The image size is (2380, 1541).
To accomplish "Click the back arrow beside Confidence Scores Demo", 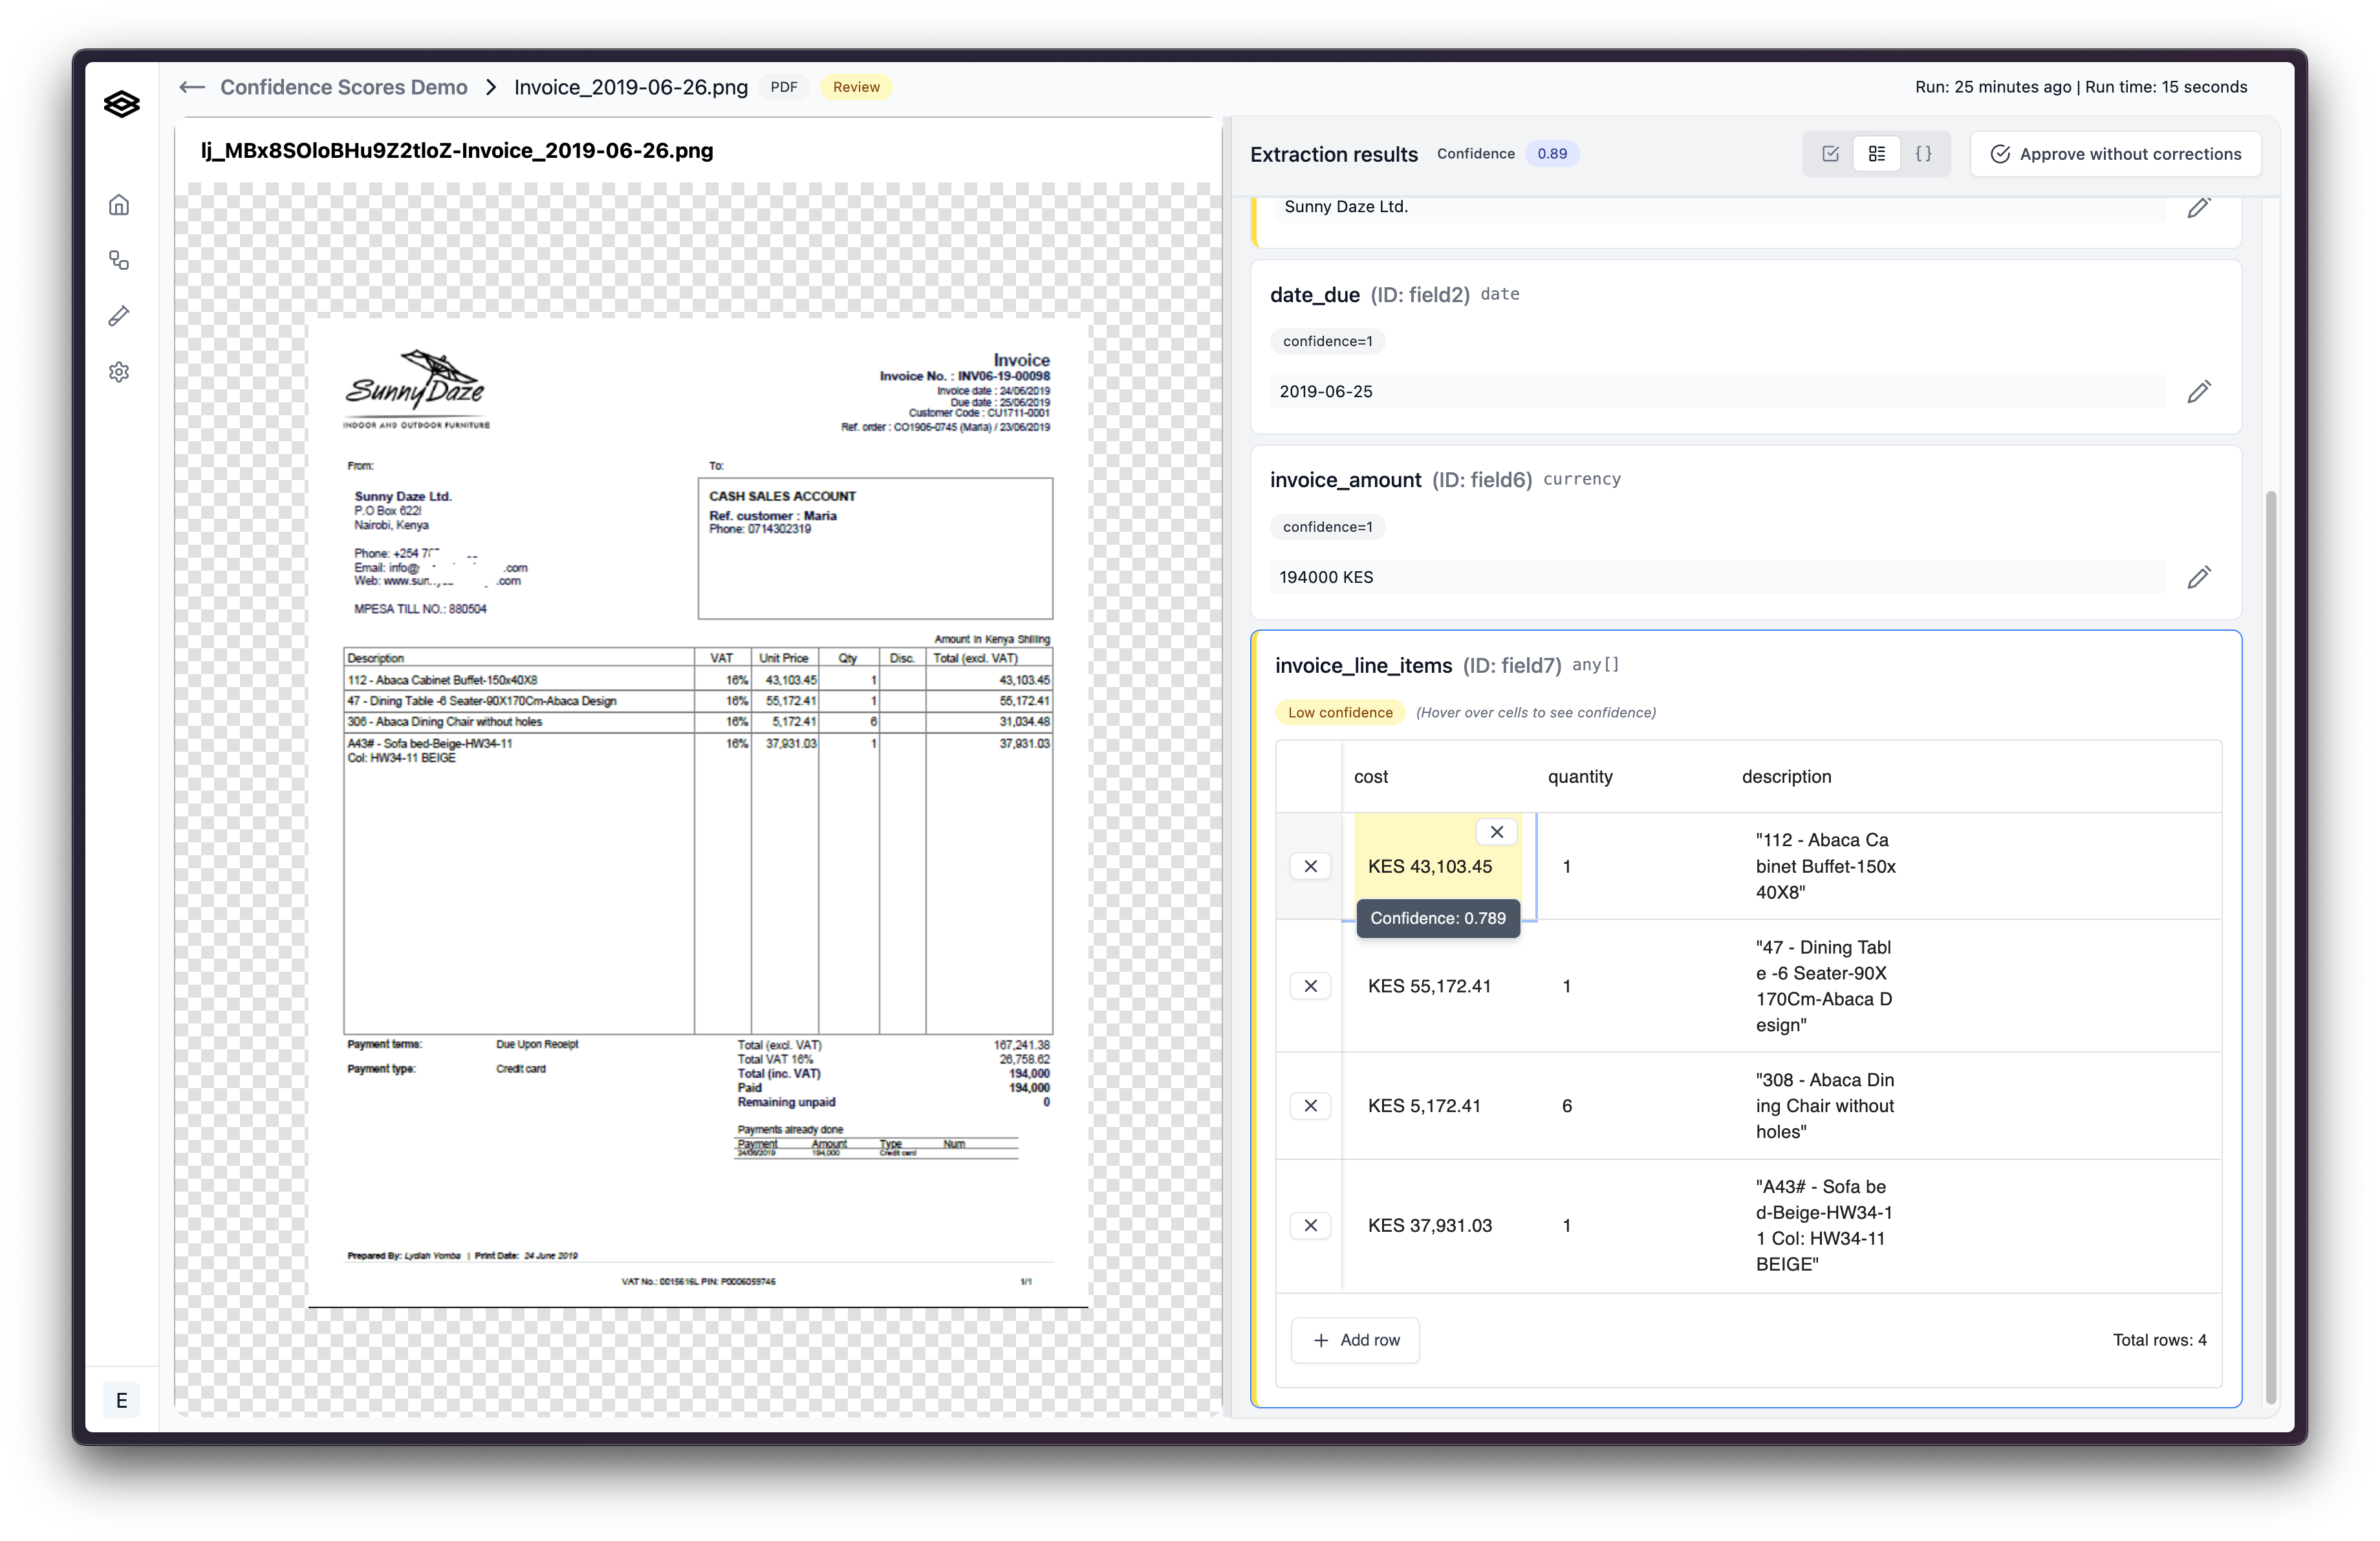I will coord(192,87).
